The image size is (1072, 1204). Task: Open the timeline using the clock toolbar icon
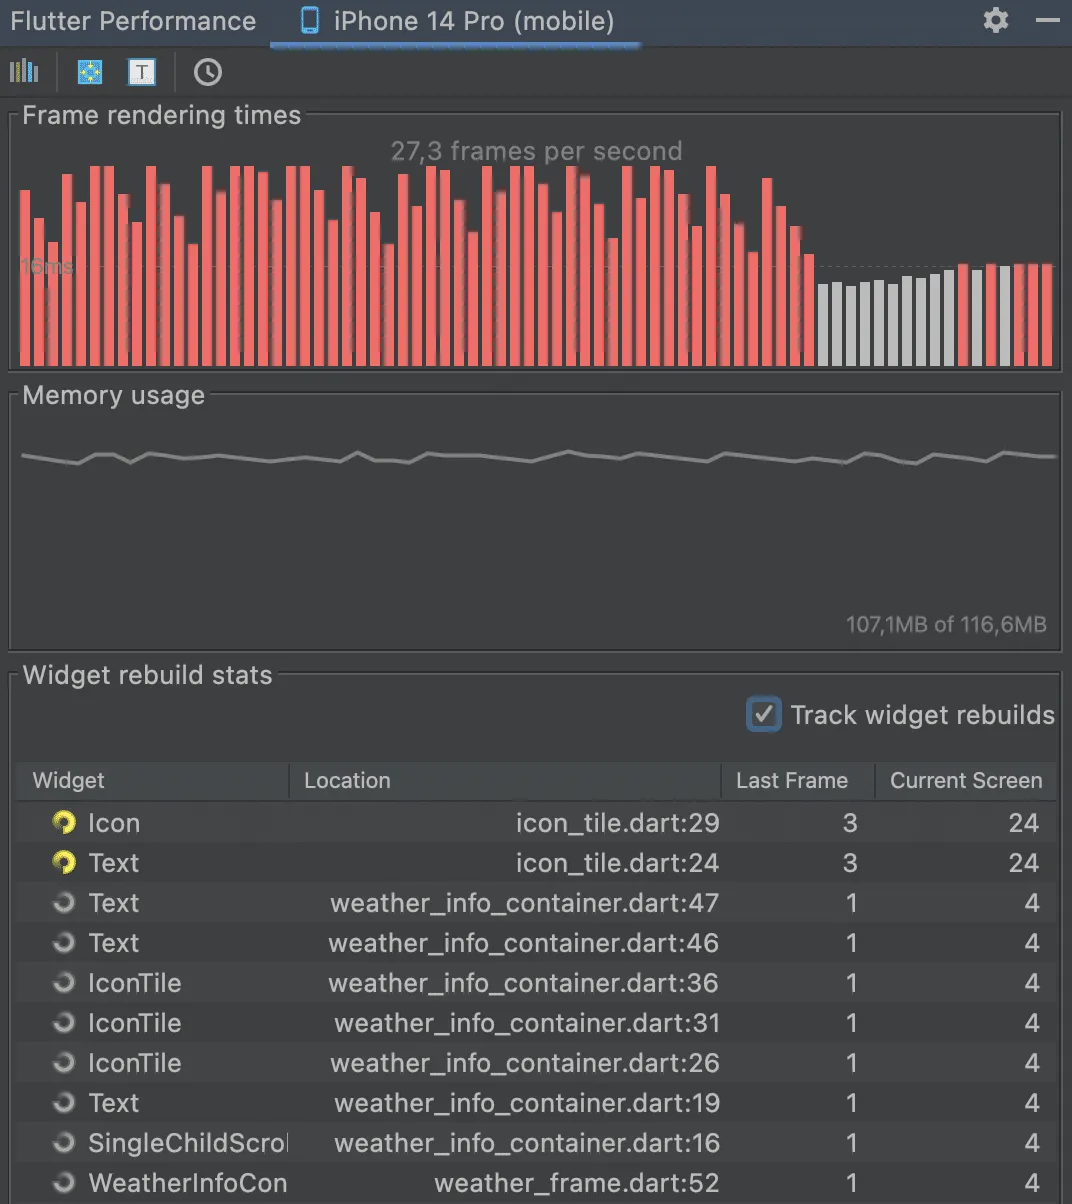pos(207,71)
